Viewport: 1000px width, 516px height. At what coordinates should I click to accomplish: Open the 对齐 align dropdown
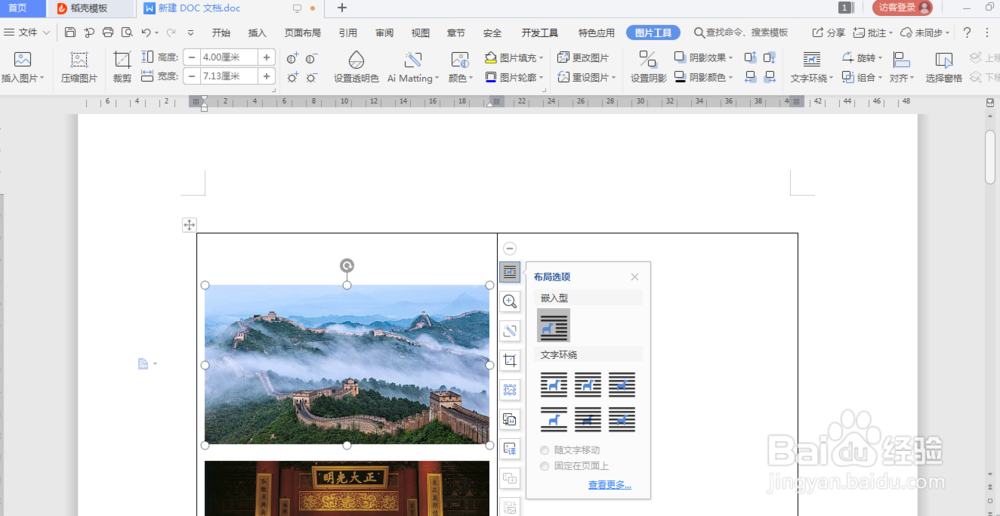912,78
